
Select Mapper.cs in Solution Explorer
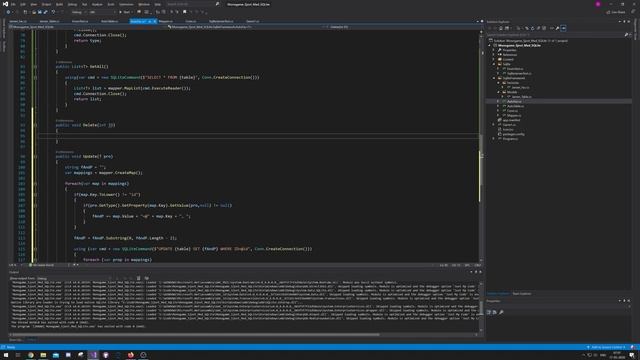coord(514,116)
